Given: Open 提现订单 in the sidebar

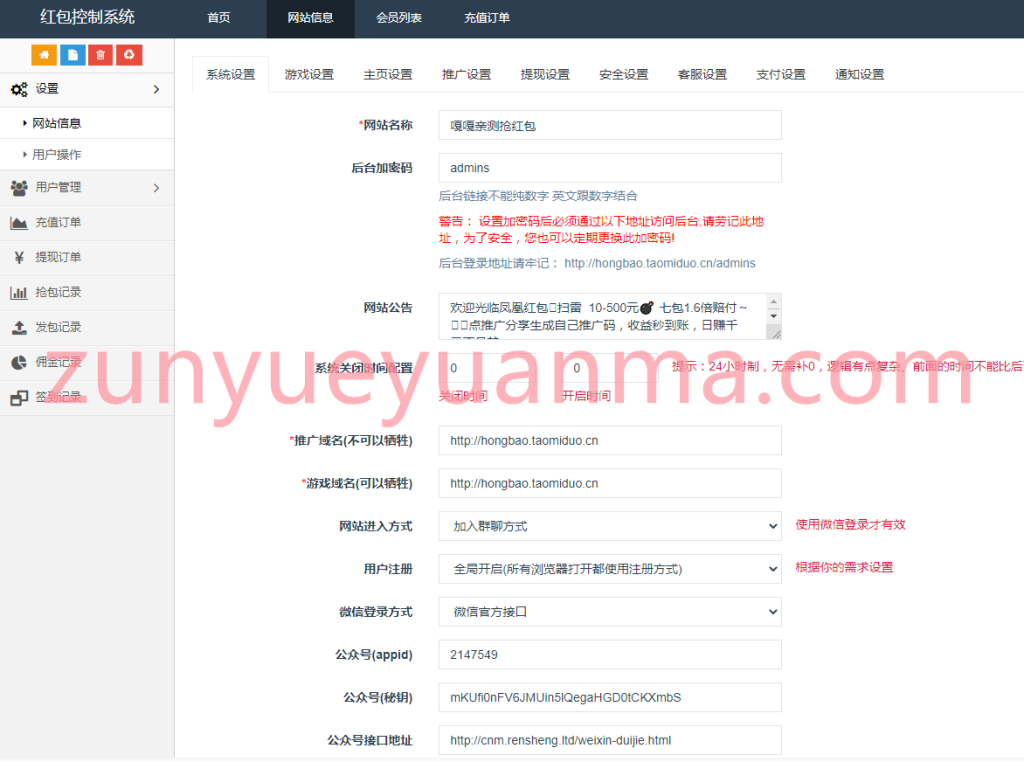Looking at the screenshot, I should [x=87, y=257].
